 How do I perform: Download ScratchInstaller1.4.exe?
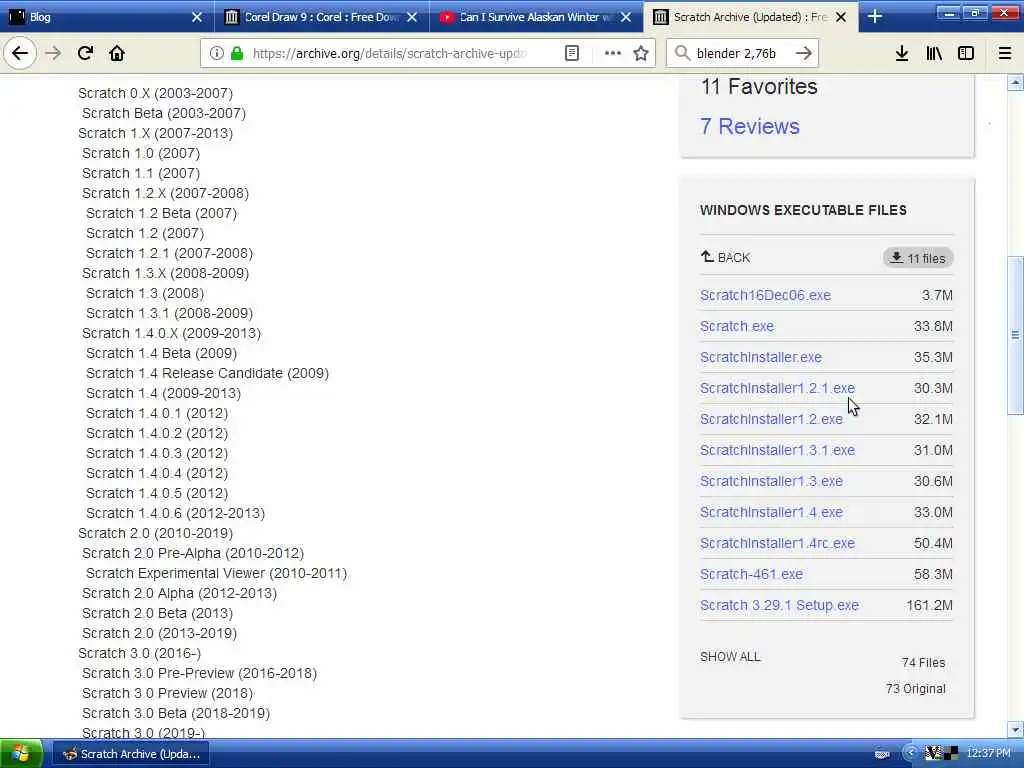point(771,512)
